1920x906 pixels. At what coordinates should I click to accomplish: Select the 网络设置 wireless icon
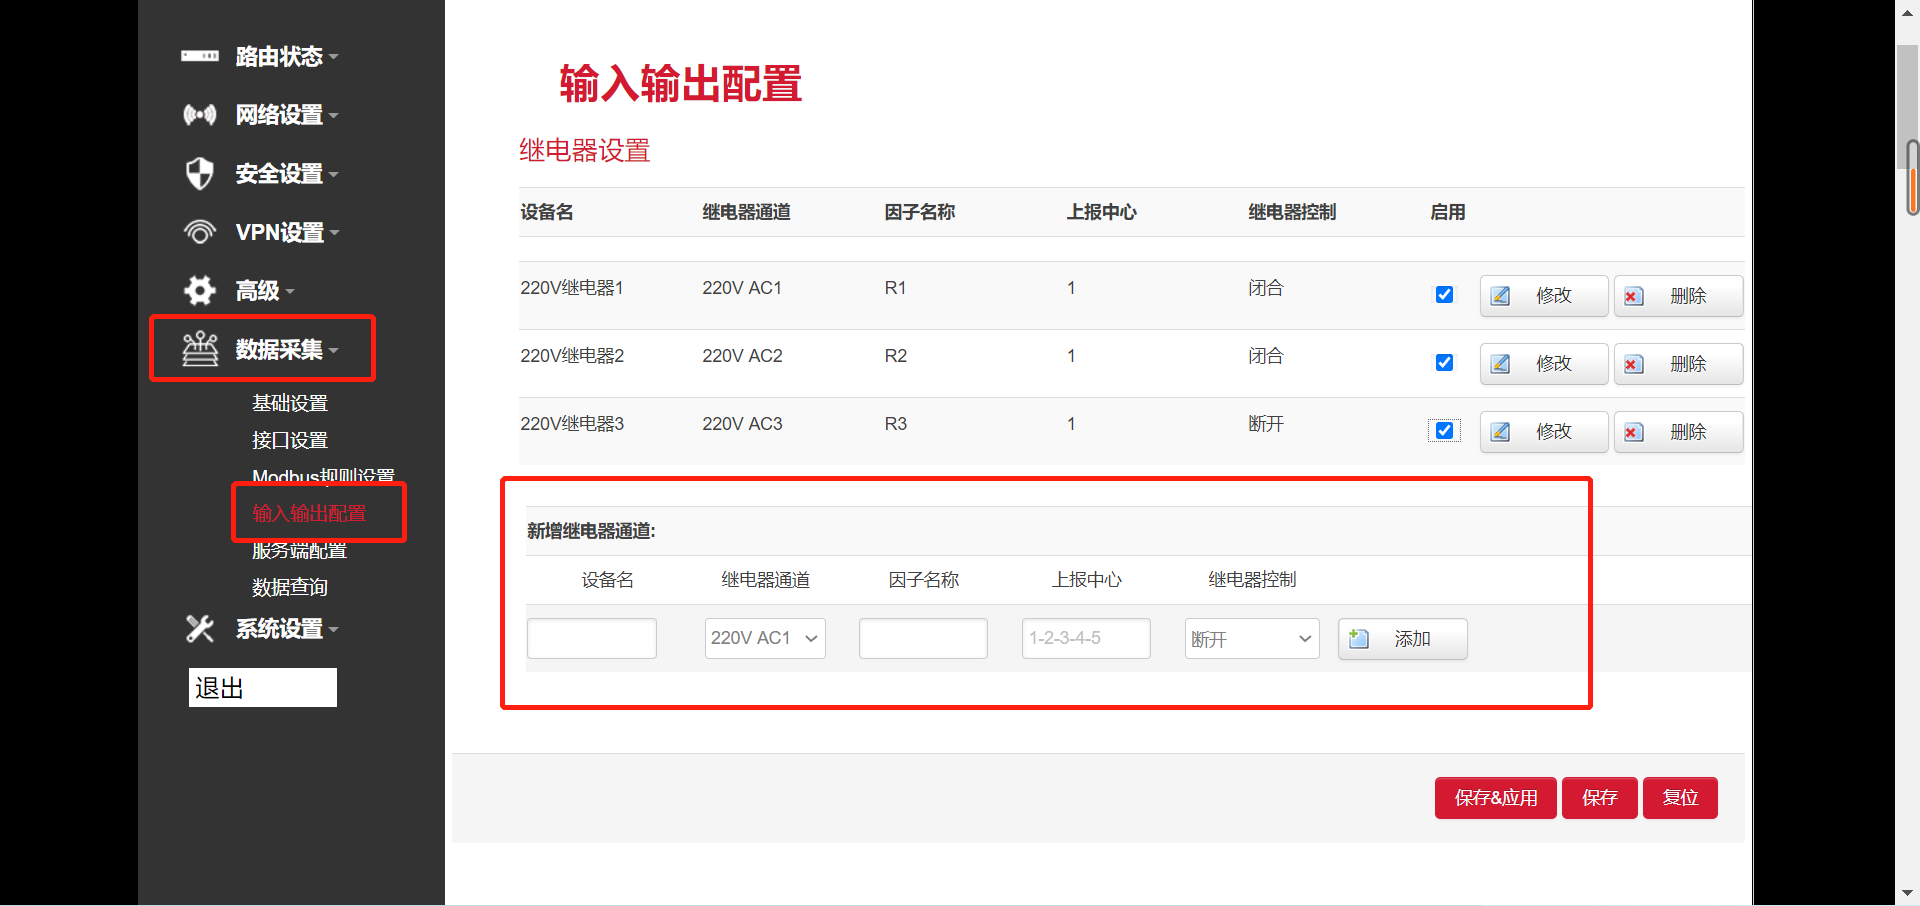(x=200, y=115)
